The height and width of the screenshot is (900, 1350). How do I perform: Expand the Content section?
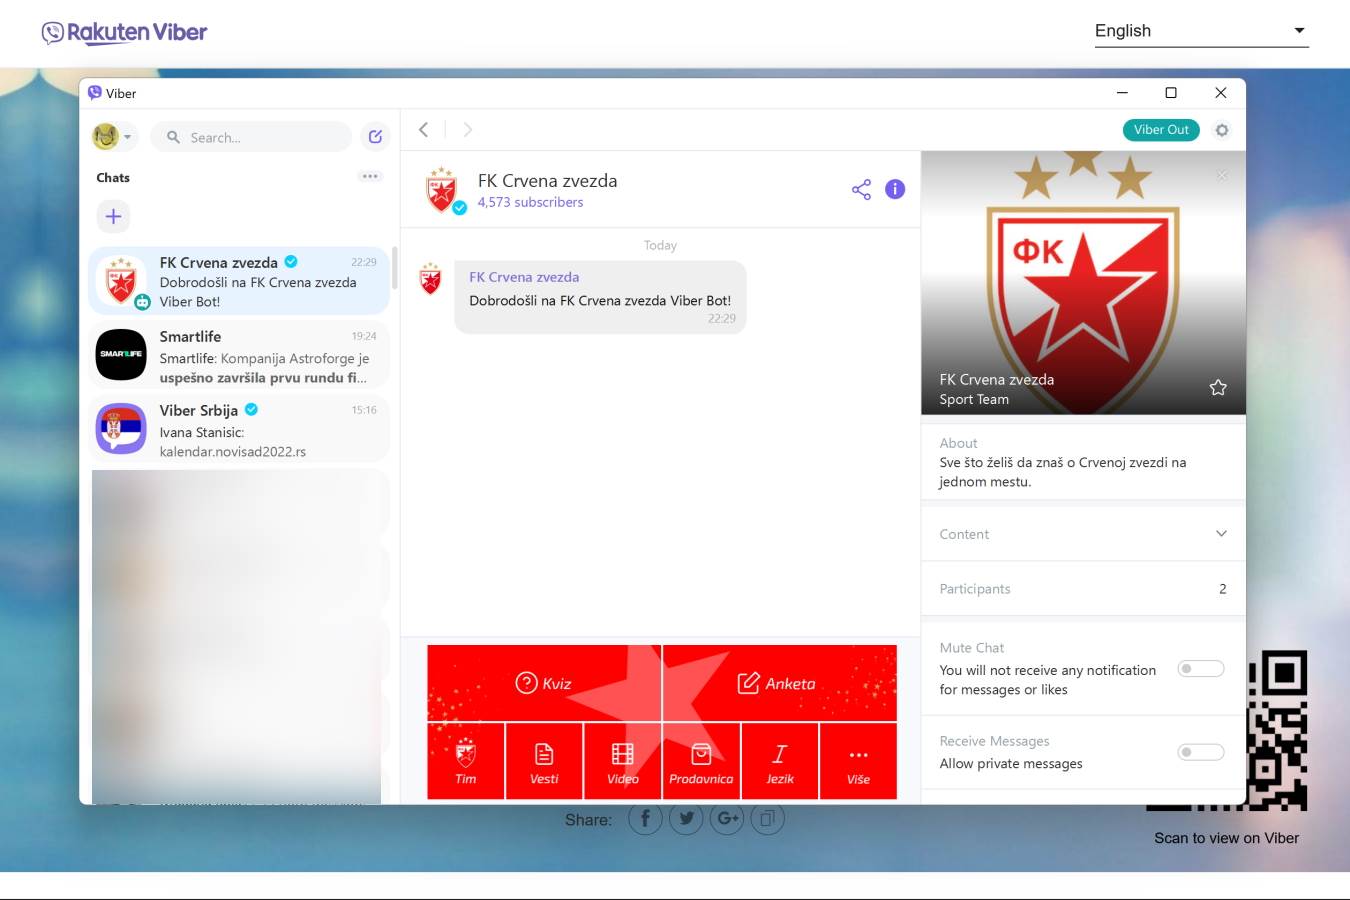click(1221, 533)
